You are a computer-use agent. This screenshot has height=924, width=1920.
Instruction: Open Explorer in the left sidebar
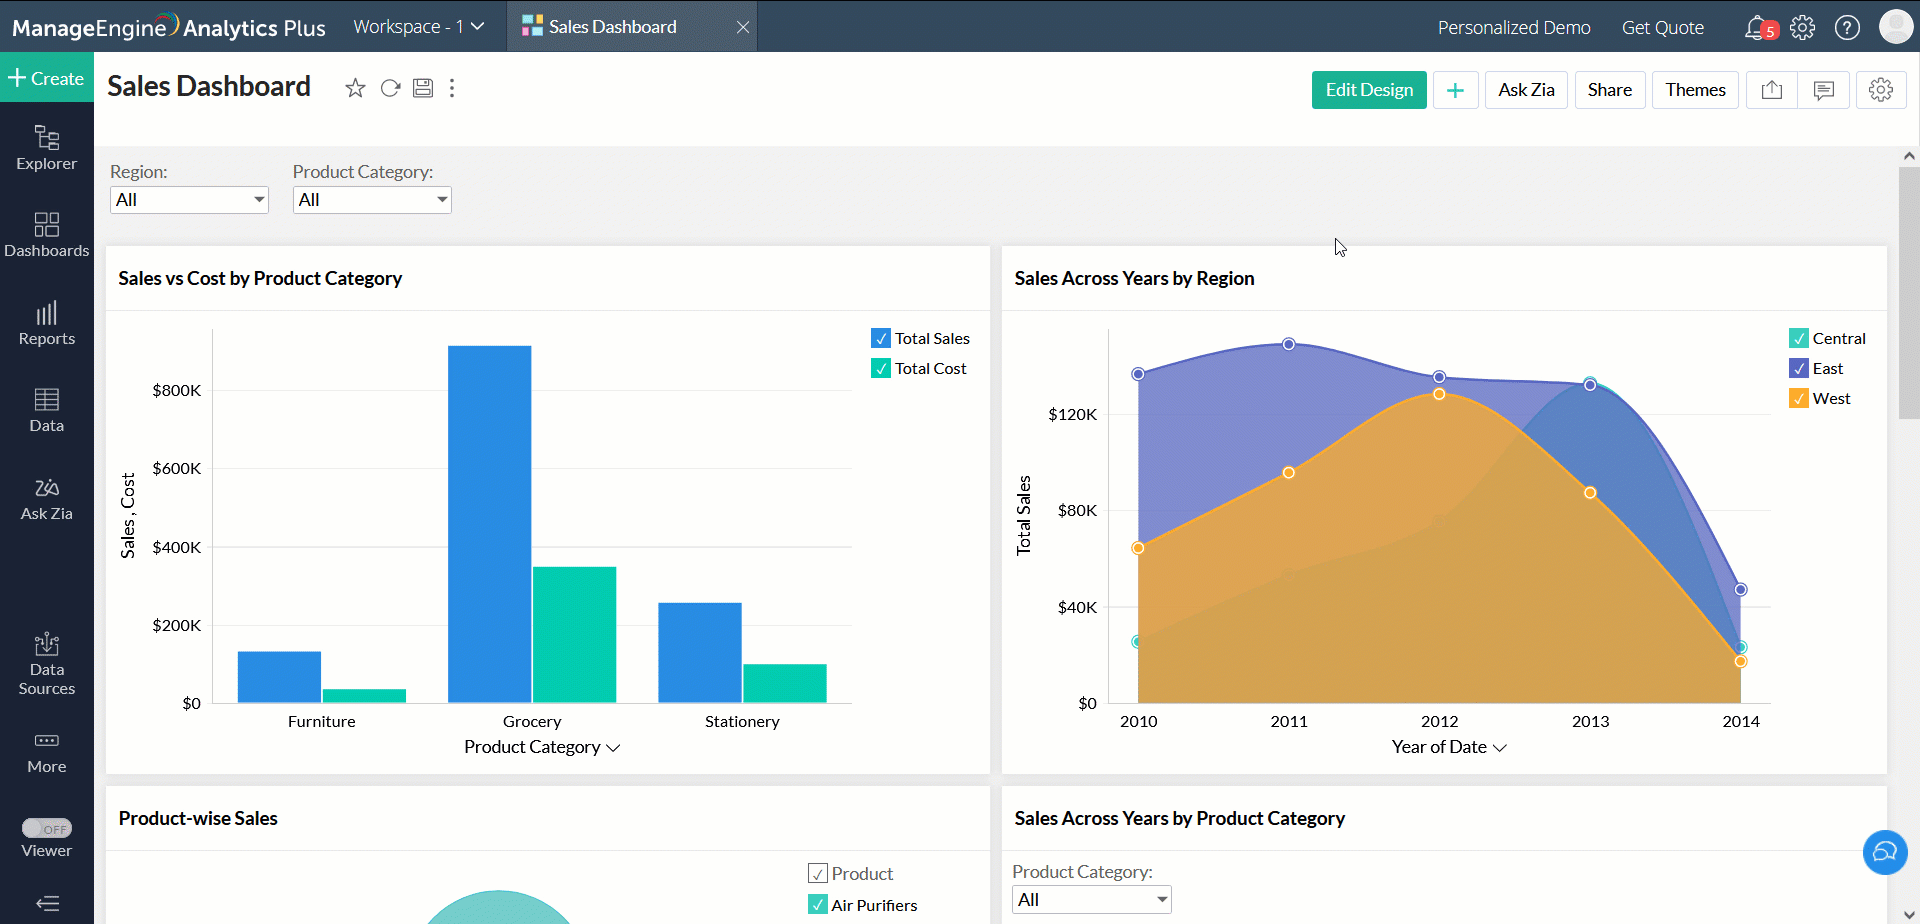47,148
